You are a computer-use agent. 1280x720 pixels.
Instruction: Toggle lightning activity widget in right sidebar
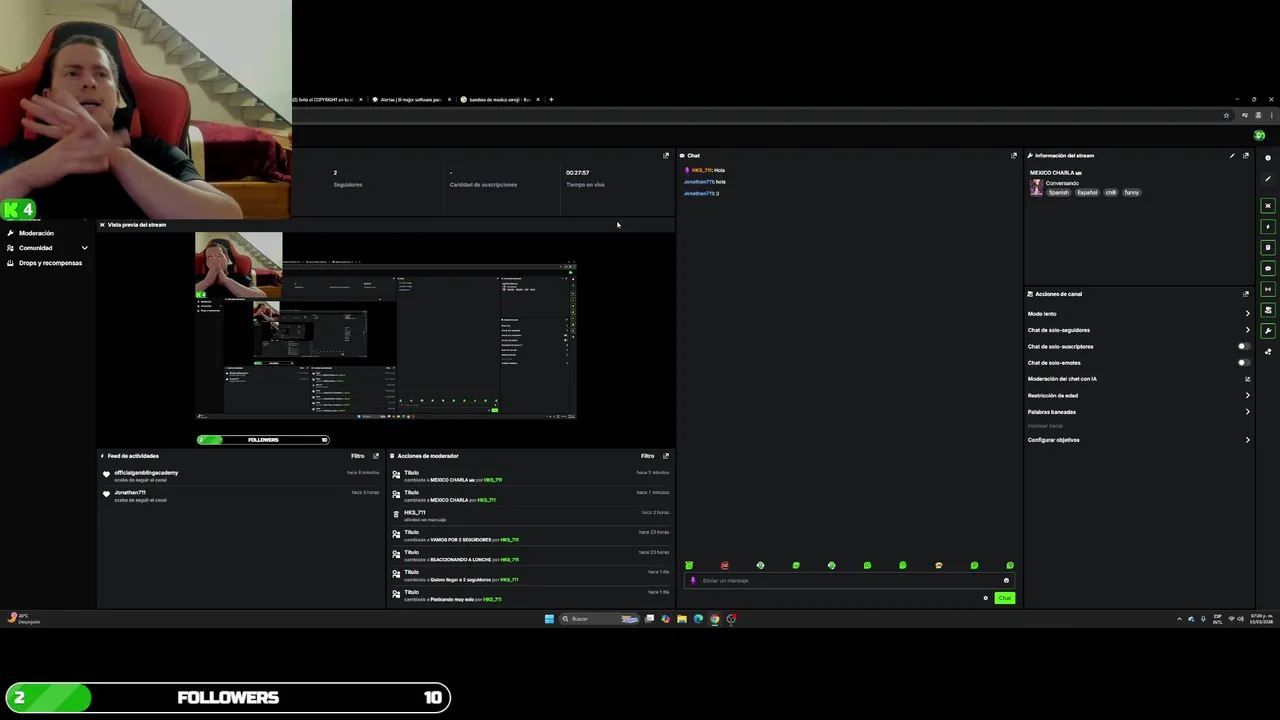1268,227
